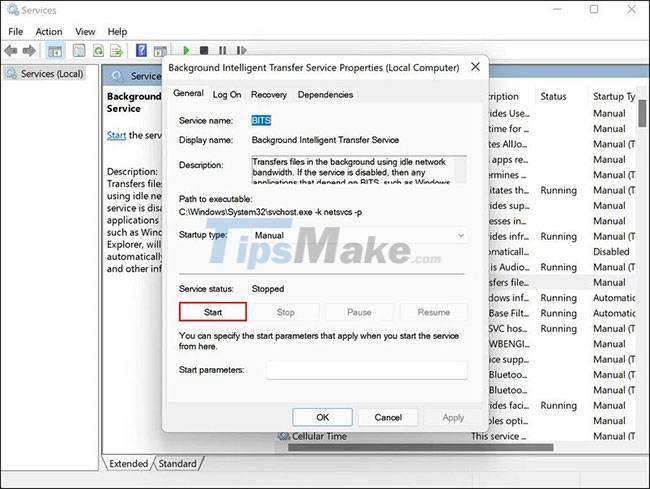
Task: Click the highlighted BITS service name
Action: click(x=261, y=121)
